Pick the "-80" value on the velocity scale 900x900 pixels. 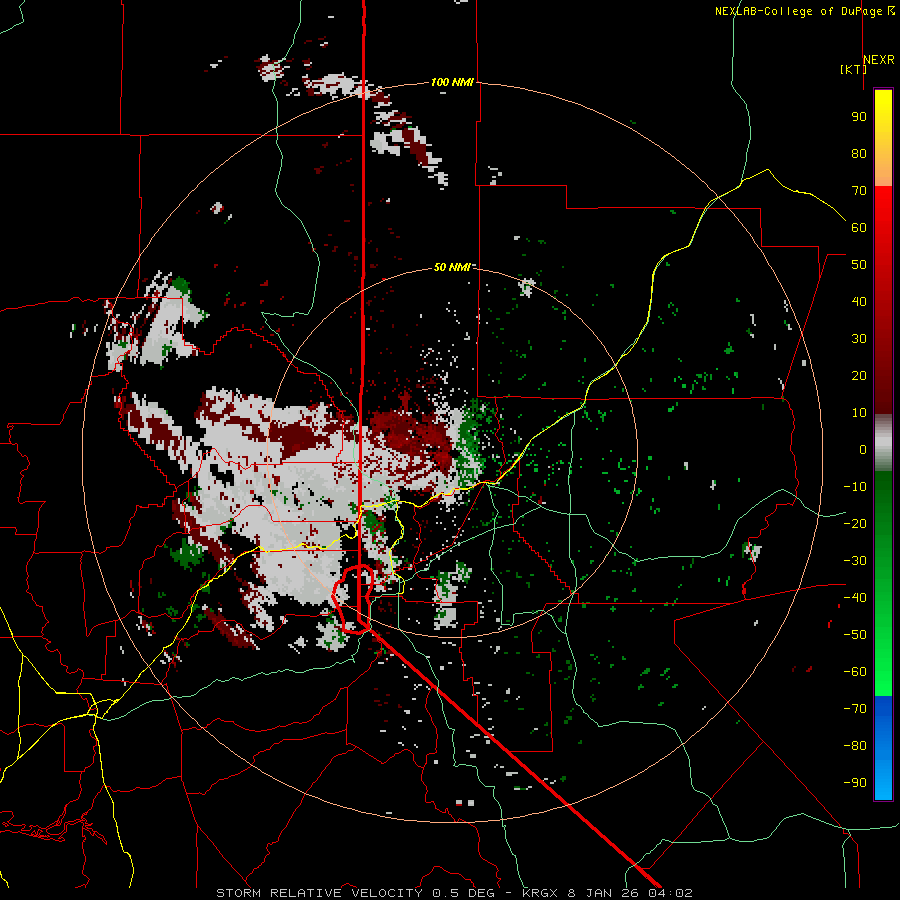coord(855,746)
